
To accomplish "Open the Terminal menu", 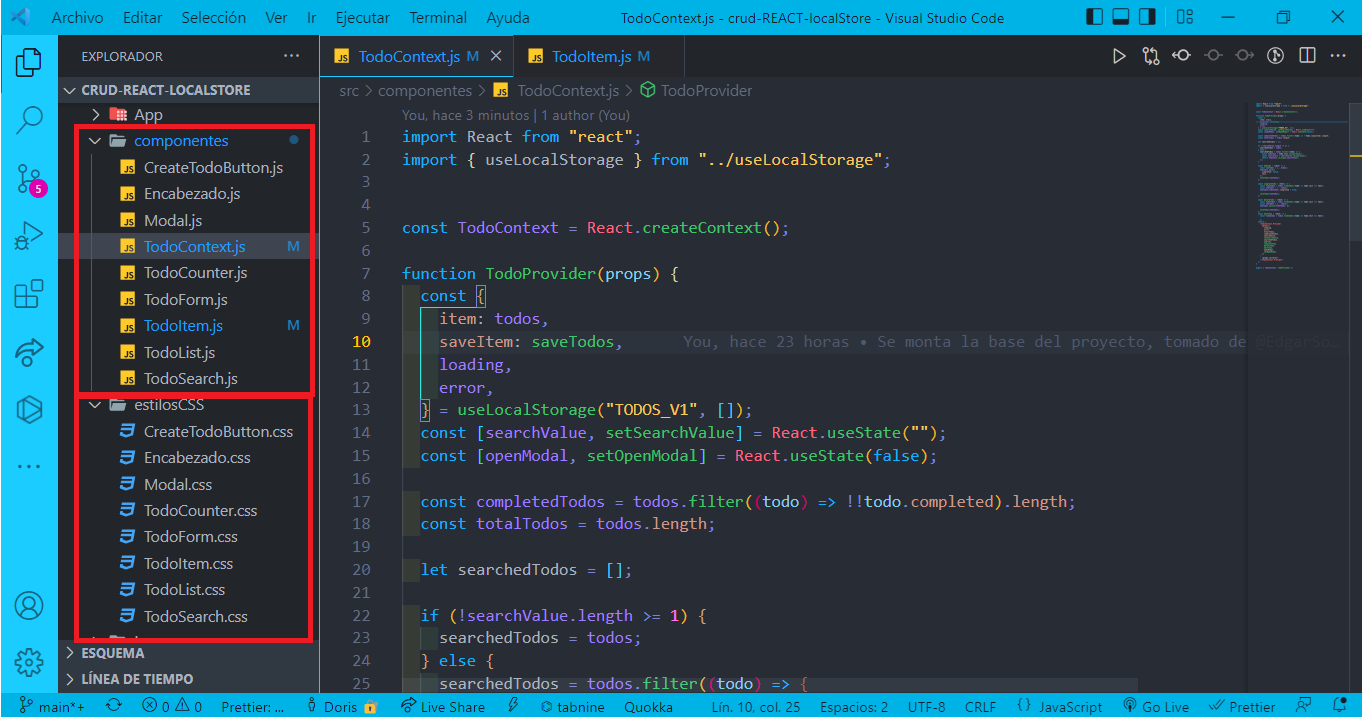I will 437,17.
